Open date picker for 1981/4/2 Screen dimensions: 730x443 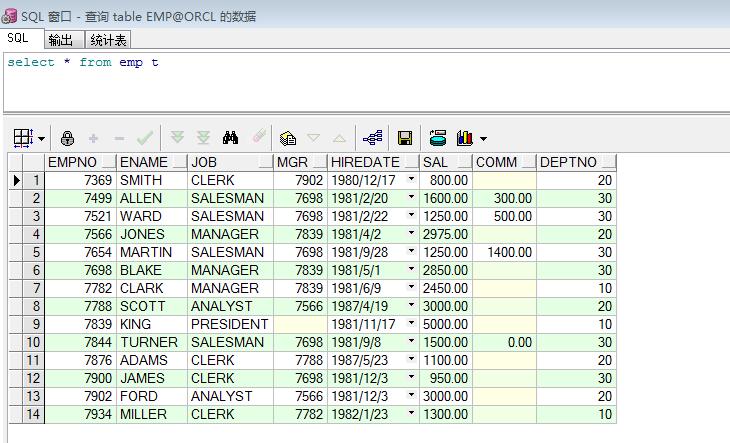coord(411,233)
